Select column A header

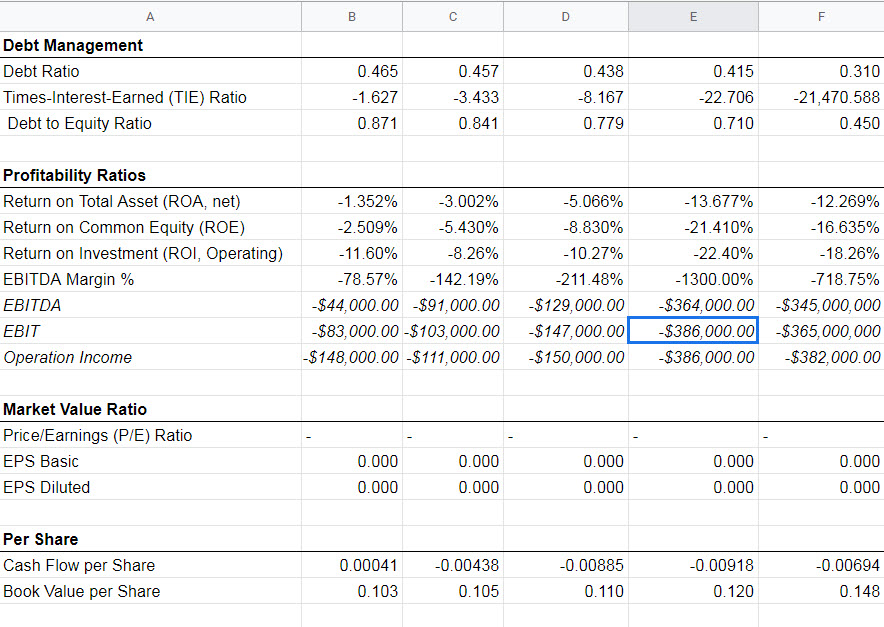coord(150,16)
